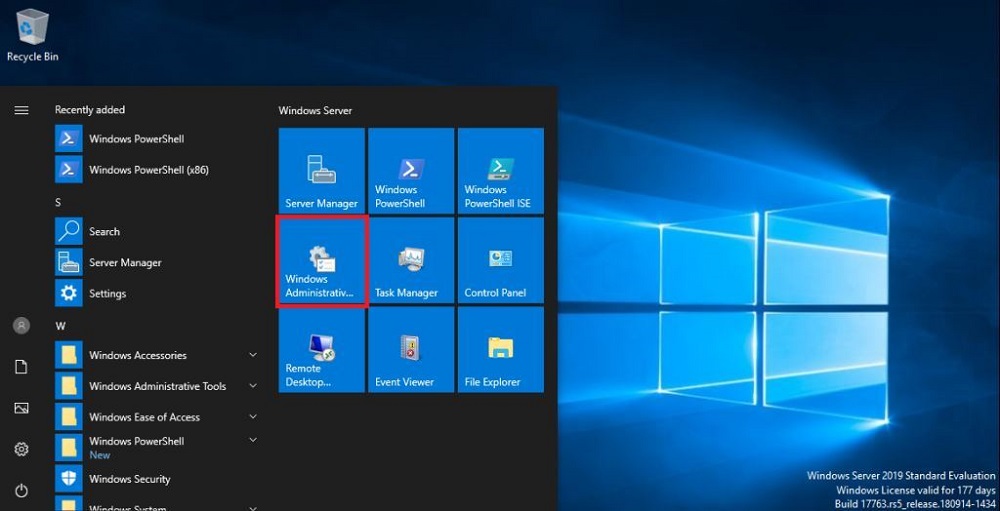The image size is (1000, 511).
Task: Click the user account icon in sidebar
Action: pyautogui.click(x=21, y=326)
